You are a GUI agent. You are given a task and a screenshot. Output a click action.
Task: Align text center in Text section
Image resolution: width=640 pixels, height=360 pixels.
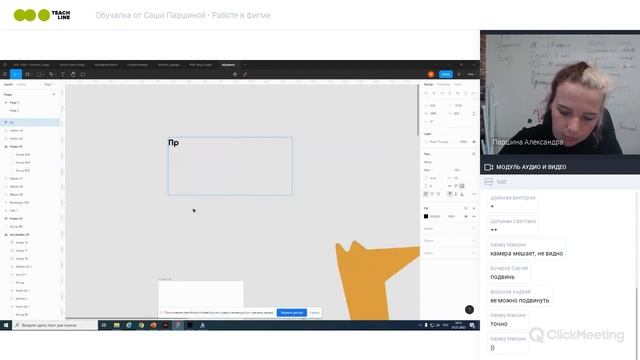coord(432,194)
